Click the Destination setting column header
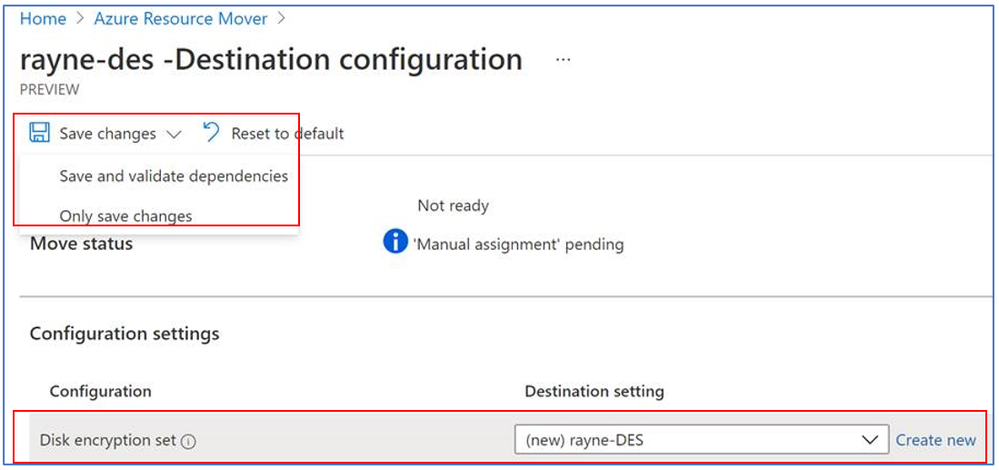The width and height of the screenshot is (999, 470). pyautogui.click(x=594, y=391)
